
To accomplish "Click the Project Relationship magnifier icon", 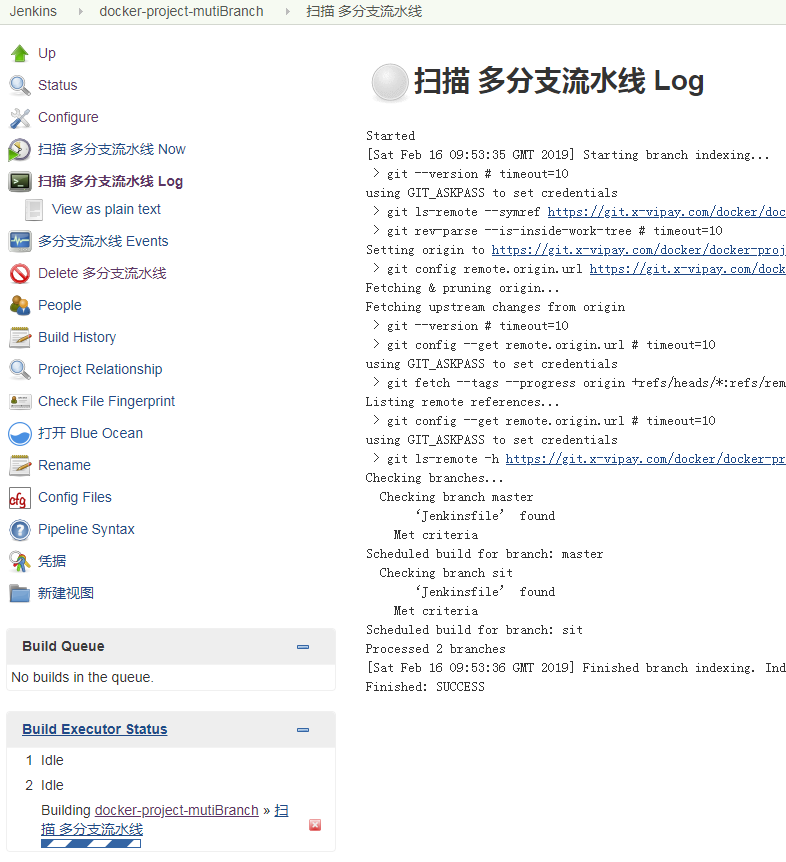I will pyautogui.click(x=20, y=369).
